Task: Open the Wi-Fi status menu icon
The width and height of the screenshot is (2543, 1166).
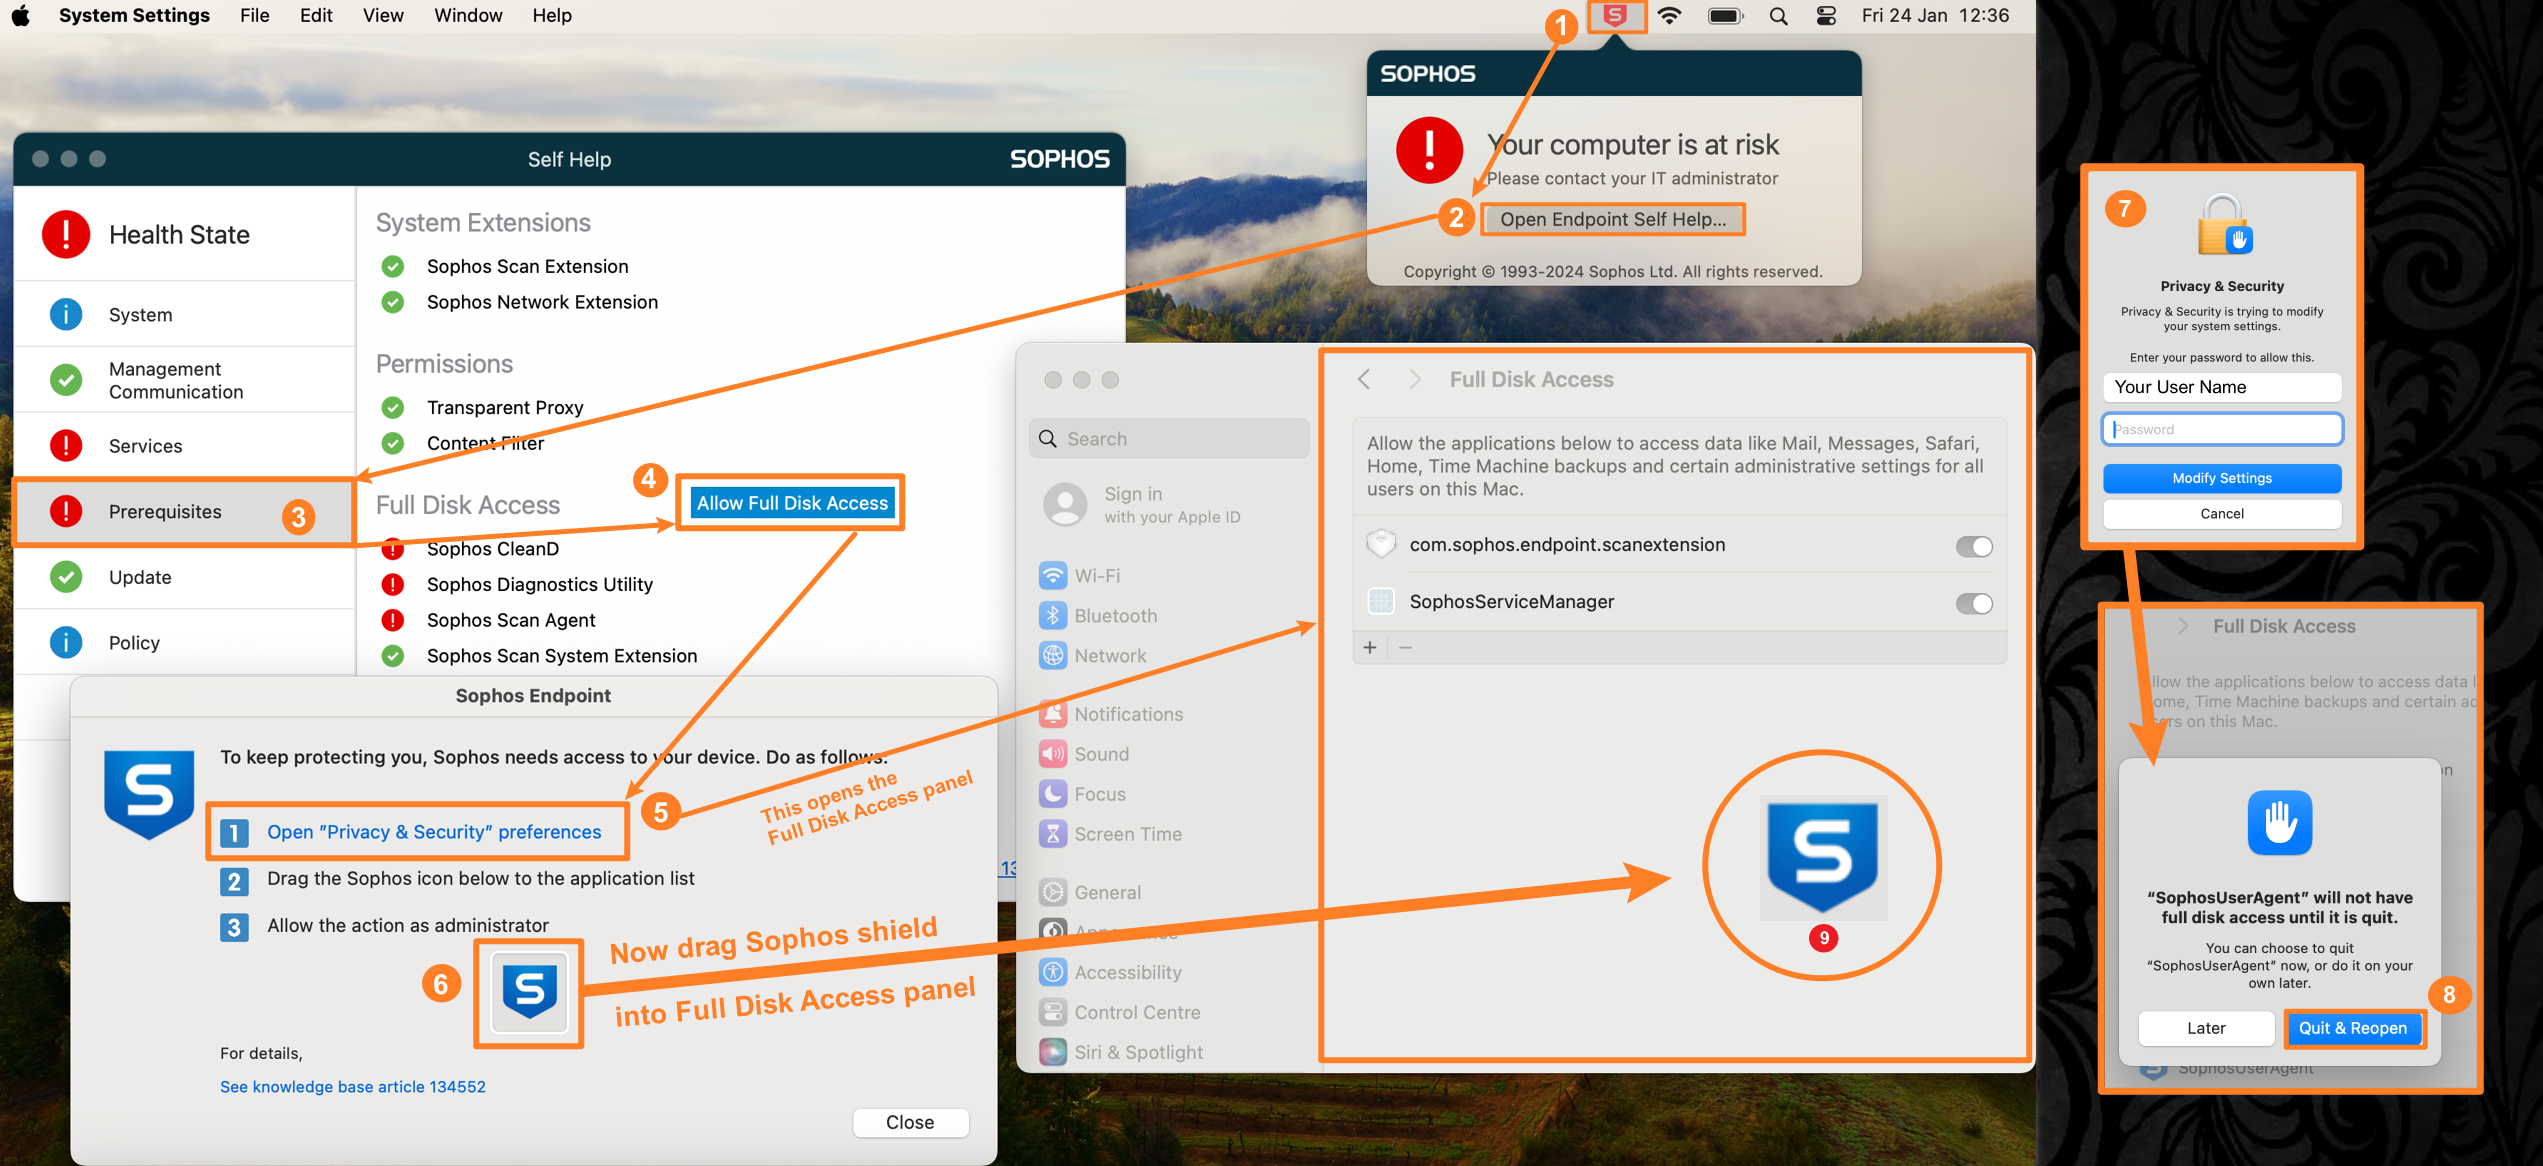Action: click(x=1669, y=15)
